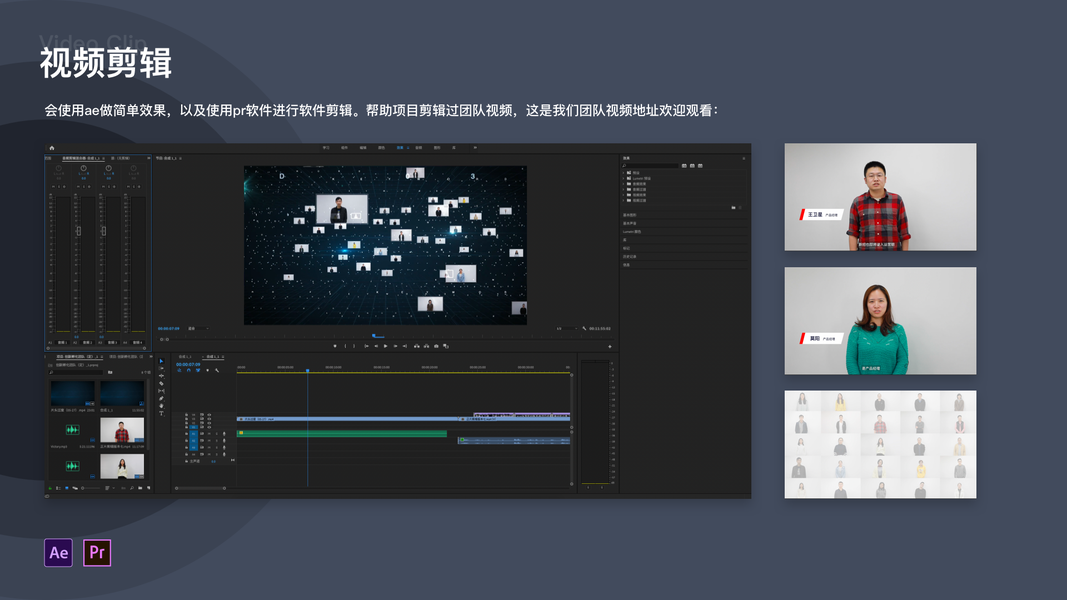Open the workspace overflow chevron menu
The image size is (1067, 600).
(475, 148)
